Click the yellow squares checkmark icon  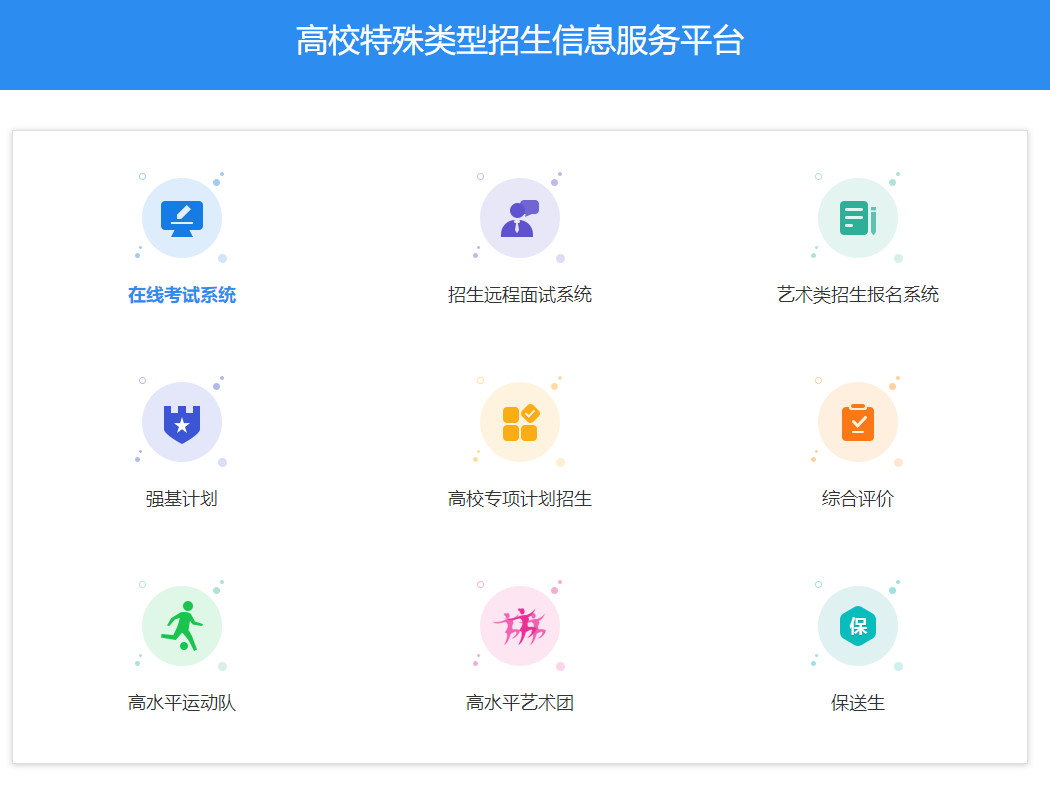pos(520,423)
